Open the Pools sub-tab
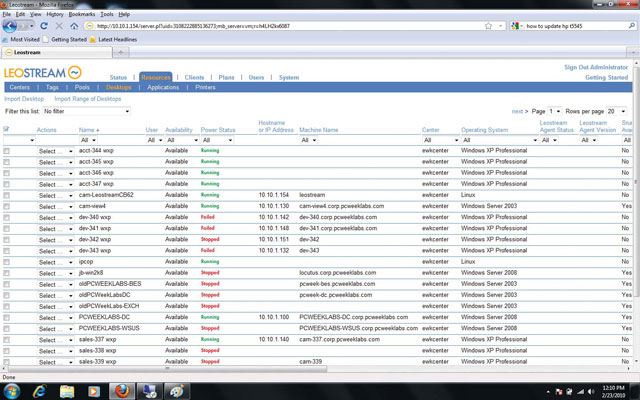This screenshot has height=400, width=640. point(82,87)
